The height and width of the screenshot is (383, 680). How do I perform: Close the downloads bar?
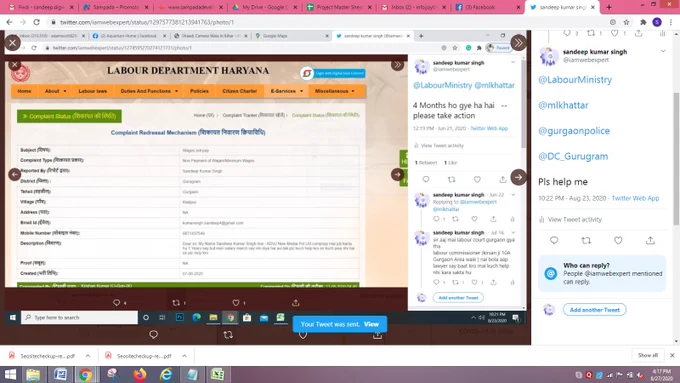tap(672, 355)
